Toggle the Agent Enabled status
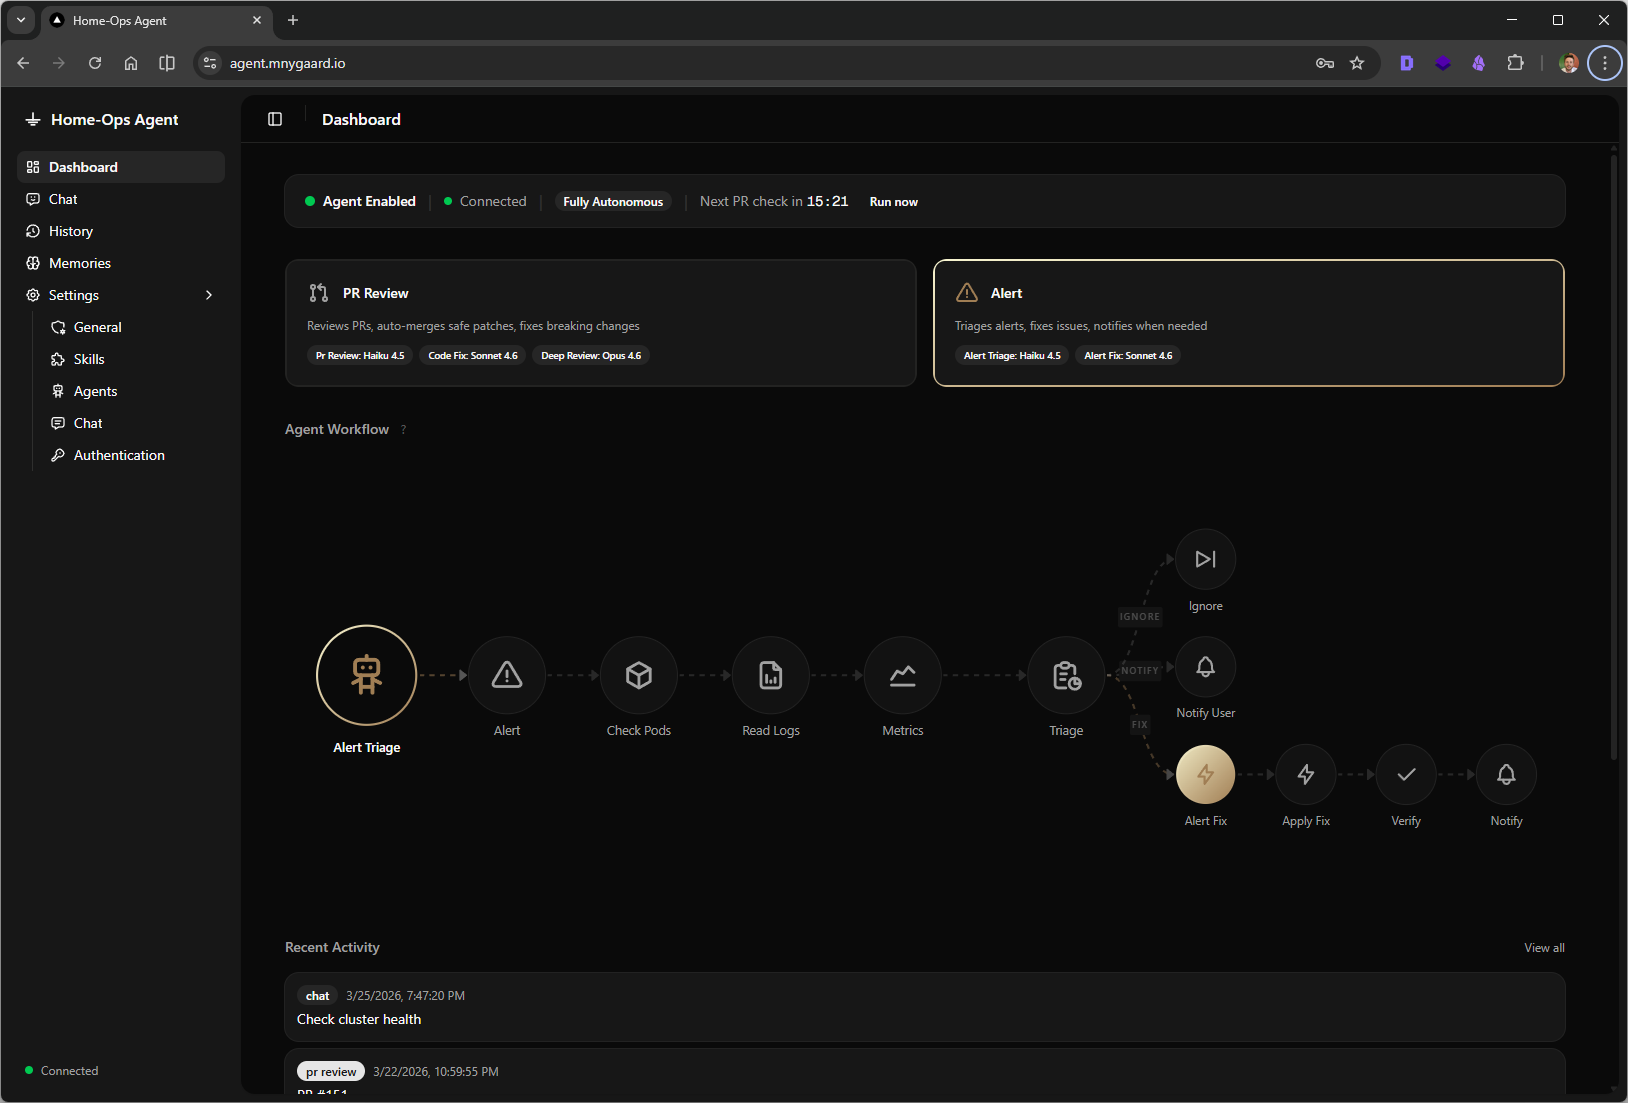Image resolution: width=1628 pixels, height=1103 pixels. [360, 201]
